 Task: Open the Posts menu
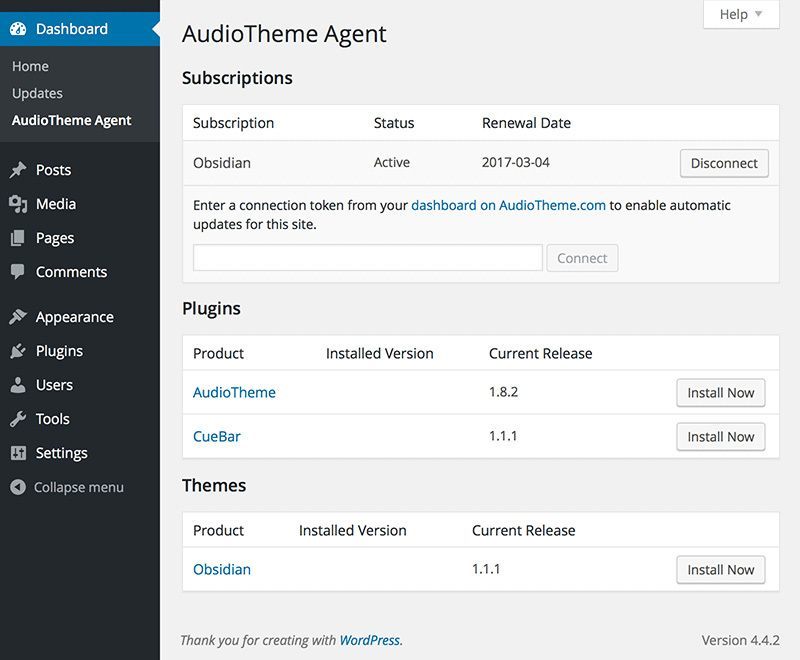pyautogui.click(x=54, y=170)
